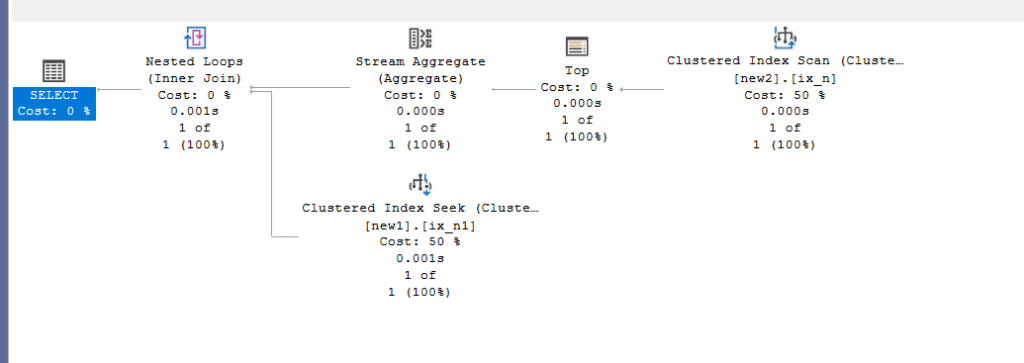Select the Top operator icon

coord(577,46)
